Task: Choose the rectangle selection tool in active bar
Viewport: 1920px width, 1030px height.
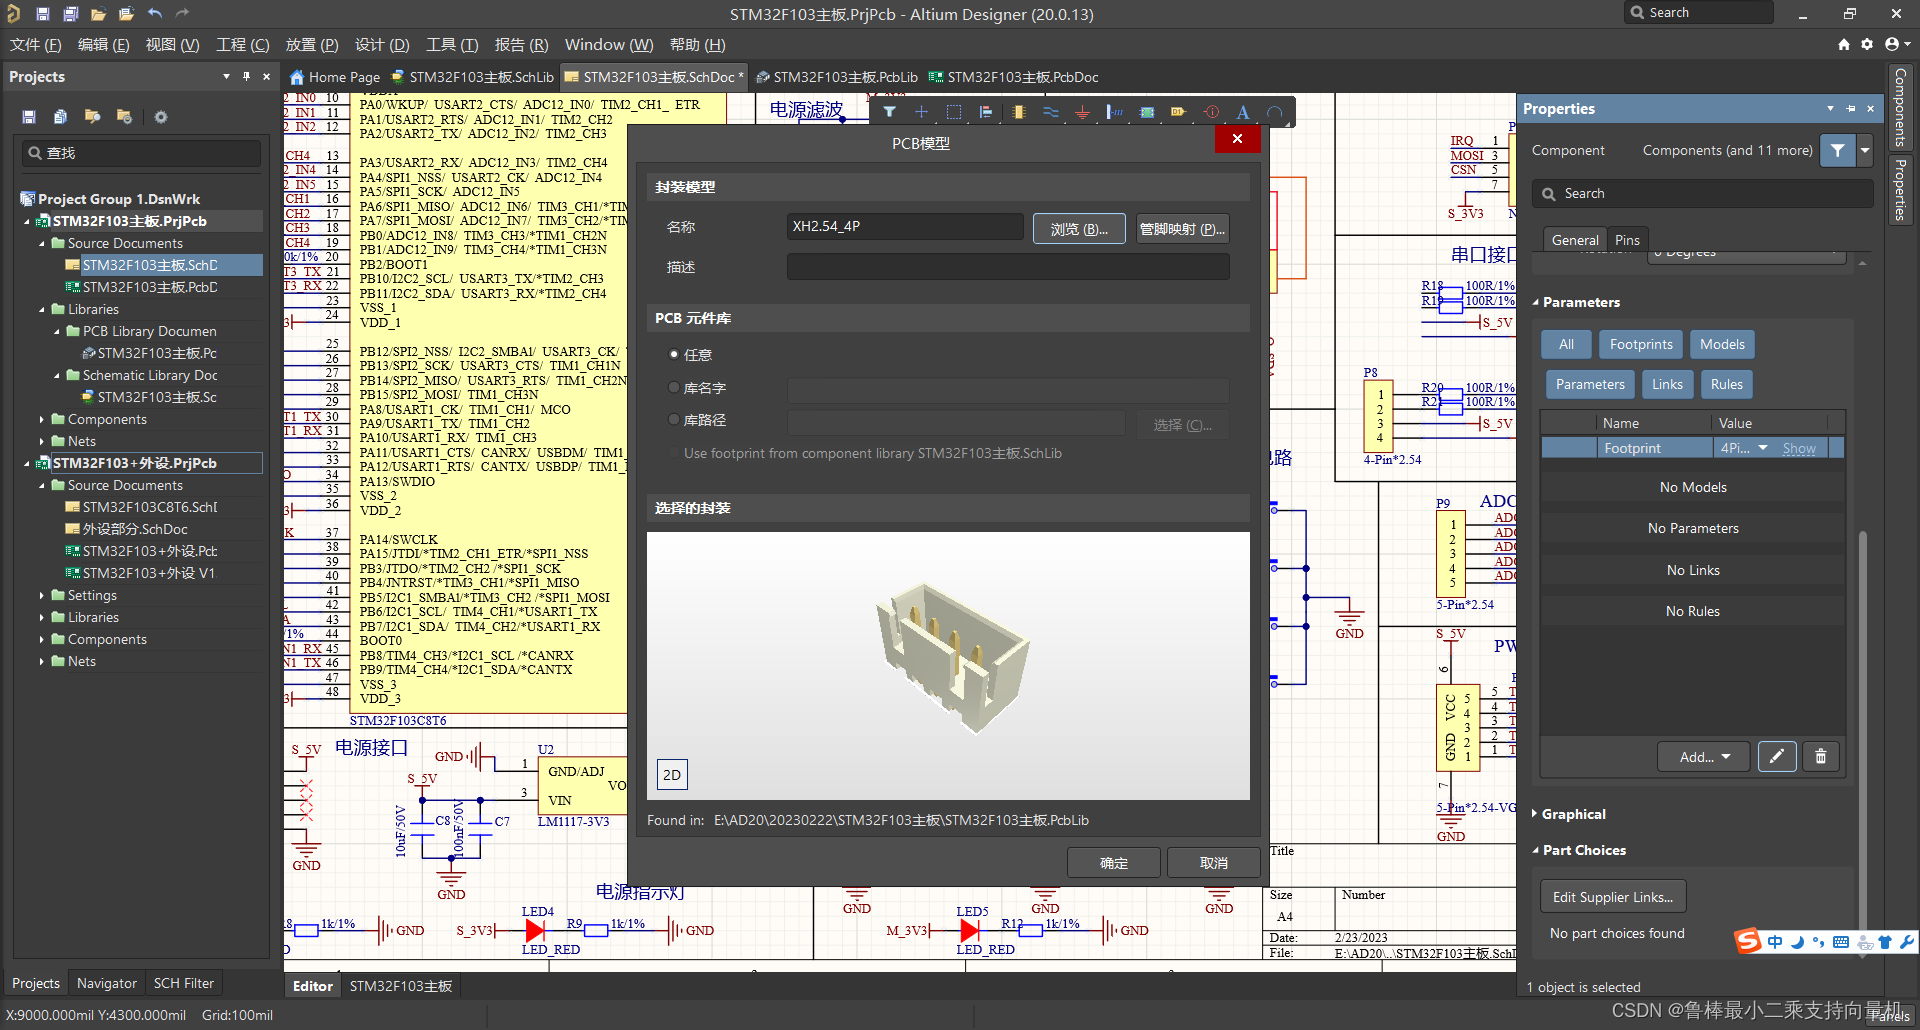Action: click(x=954, y=112)
